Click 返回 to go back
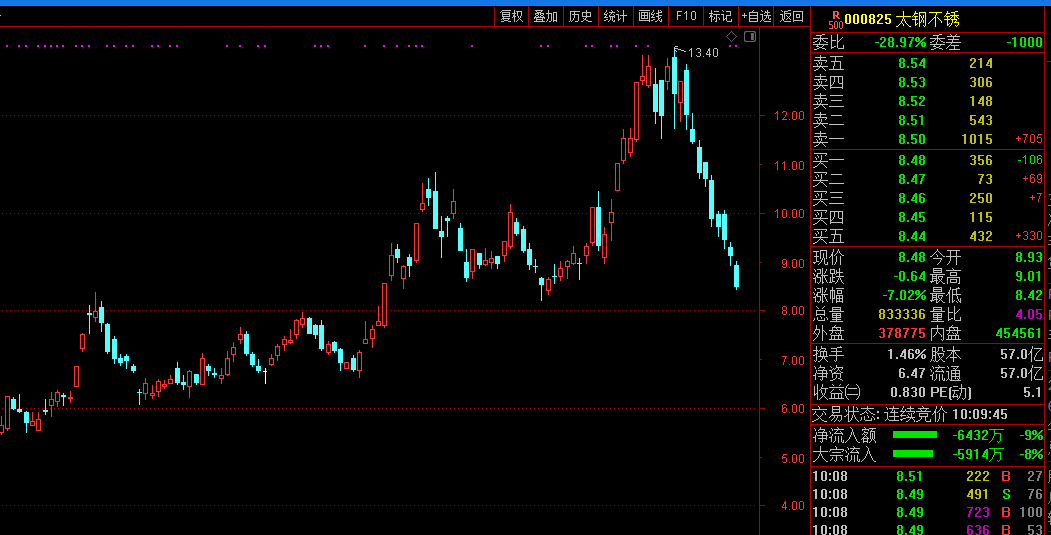 click(792, 17)
